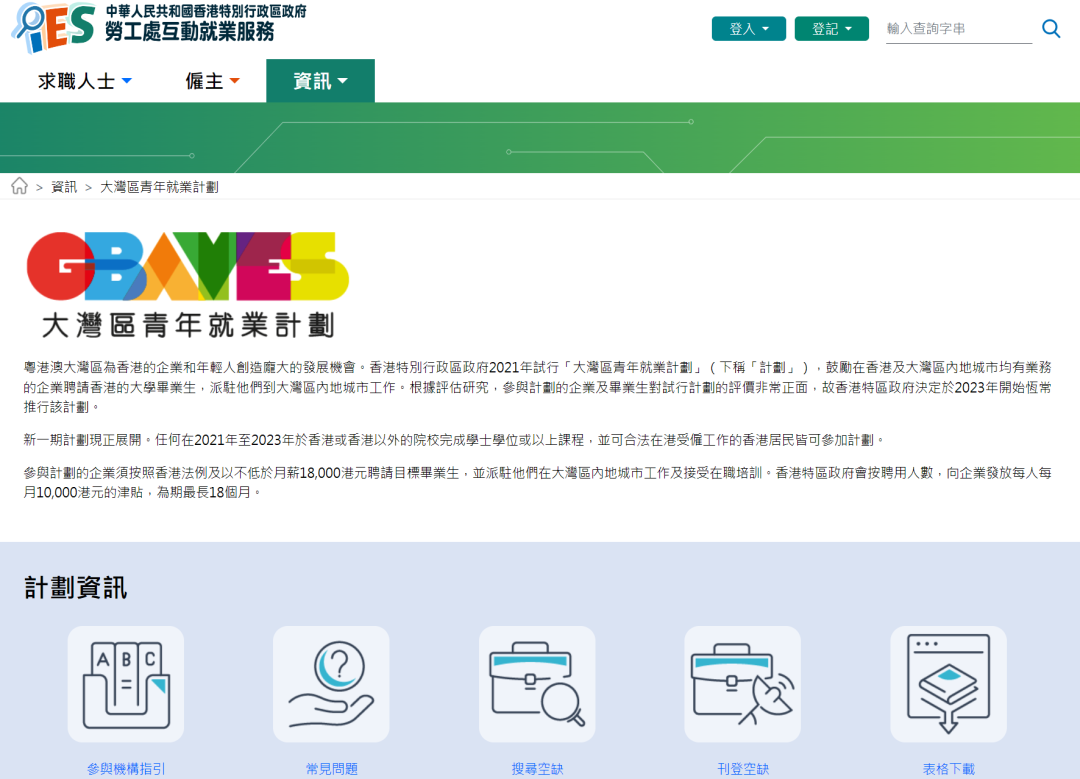Open the 搜尋空缺 briefcase search icon
Viewport: 1080px width, 779px height.
[x=537, y=684]
